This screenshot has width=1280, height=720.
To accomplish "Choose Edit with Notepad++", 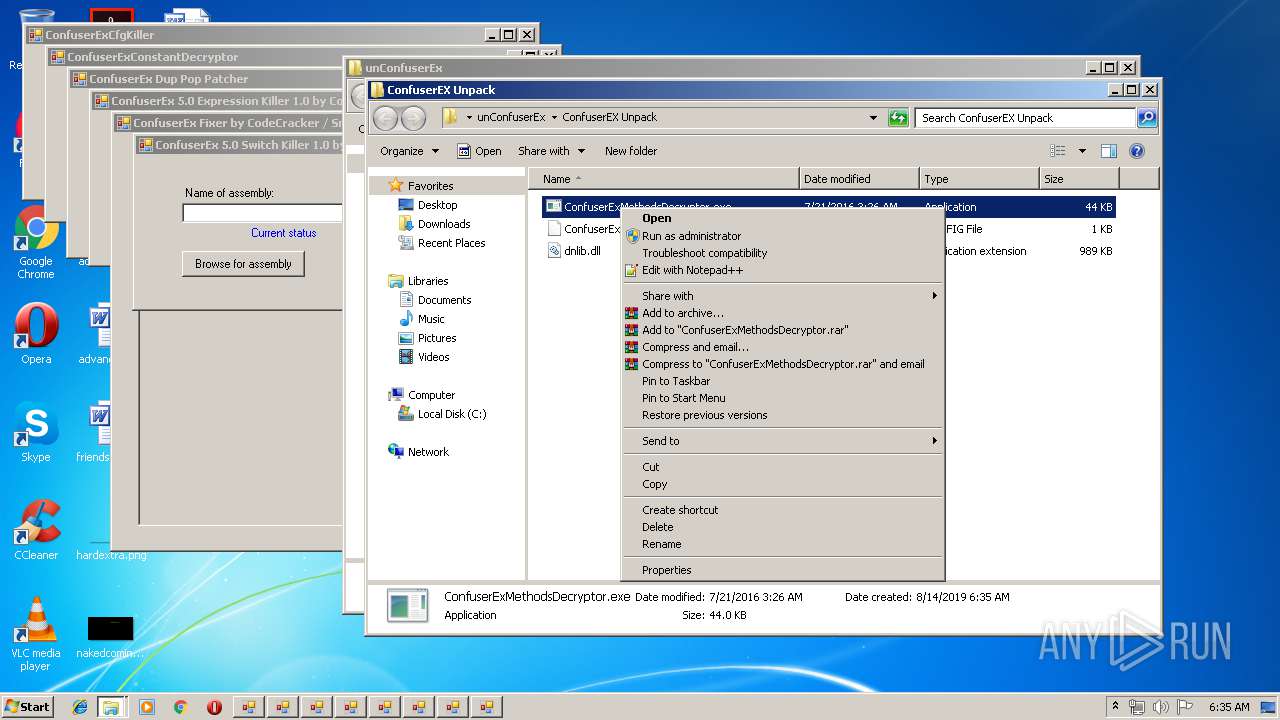I will click(x=692, y=270).
